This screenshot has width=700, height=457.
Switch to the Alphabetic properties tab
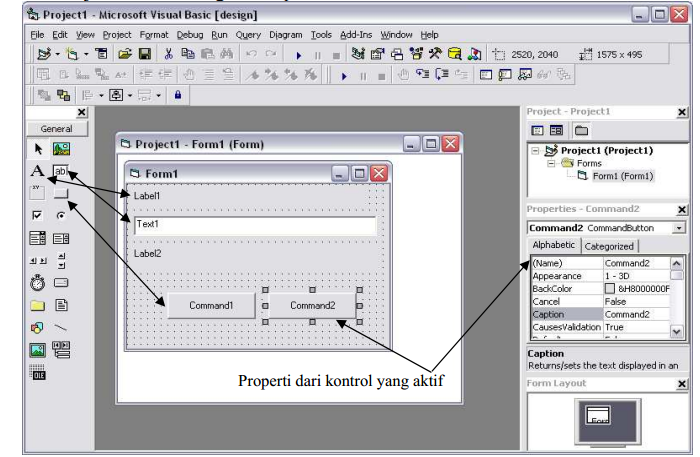tap(554, 245)
